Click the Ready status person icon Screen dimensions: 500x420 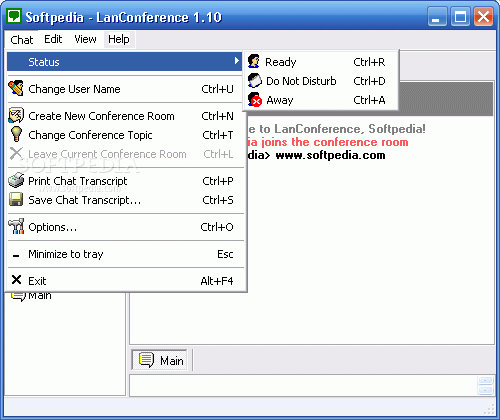(254, 61)
